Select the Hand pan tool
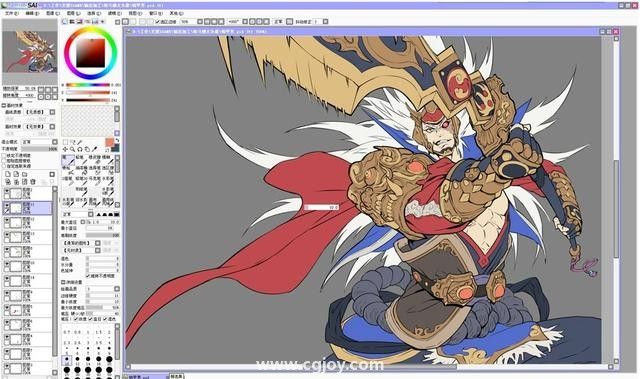Image resolution: width=640 pixels, height=379 pixels. coord(87,149)
